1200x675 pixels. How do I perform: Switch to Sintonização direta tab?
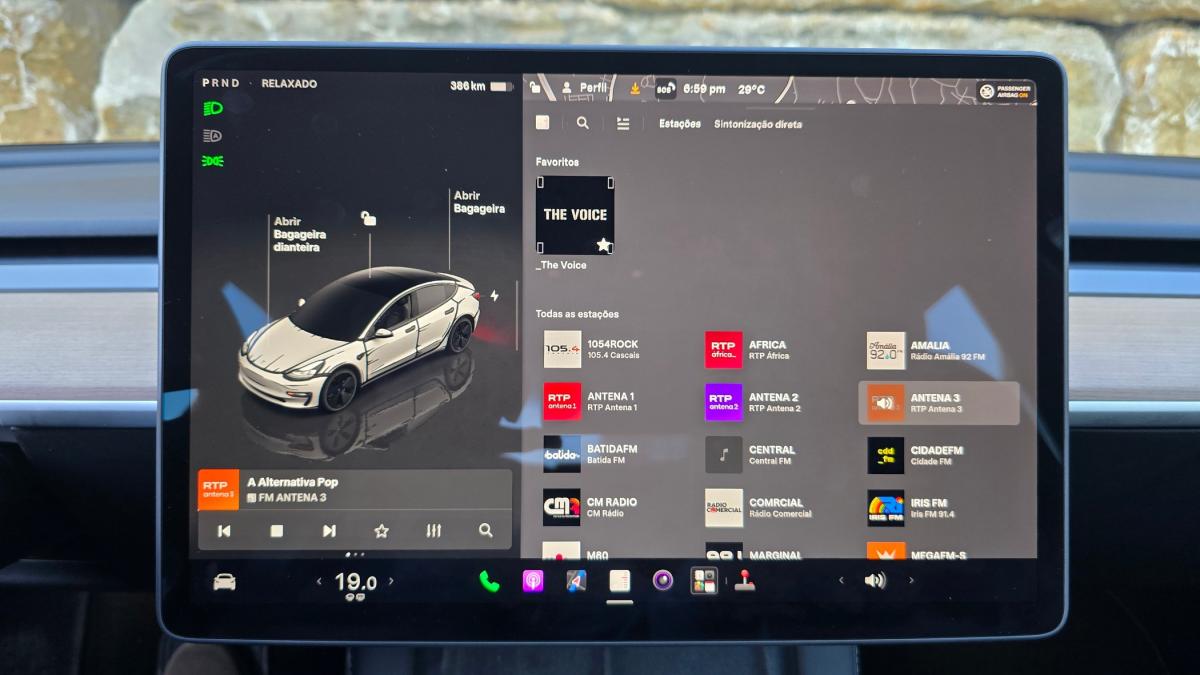click(x=758, y=124)
